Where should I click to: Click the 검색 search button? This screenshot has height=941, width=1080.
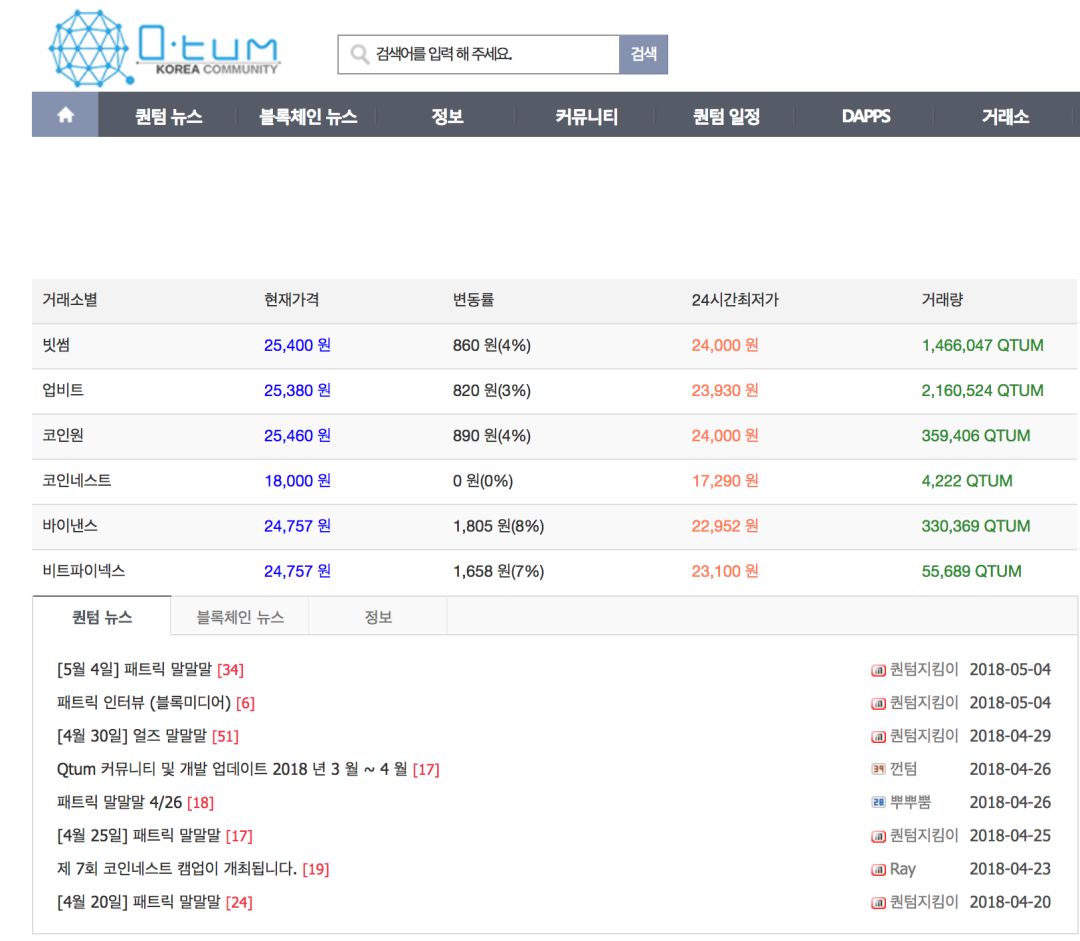tap(643, 54)
